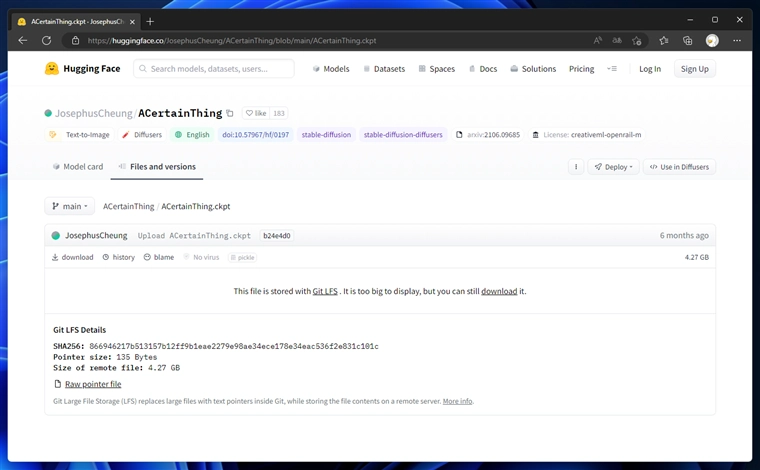The width and height of the screenshot is (760, 470).
Task: Go back with browser back arrow
Action: pyautogui.click(x=23, y=41)
